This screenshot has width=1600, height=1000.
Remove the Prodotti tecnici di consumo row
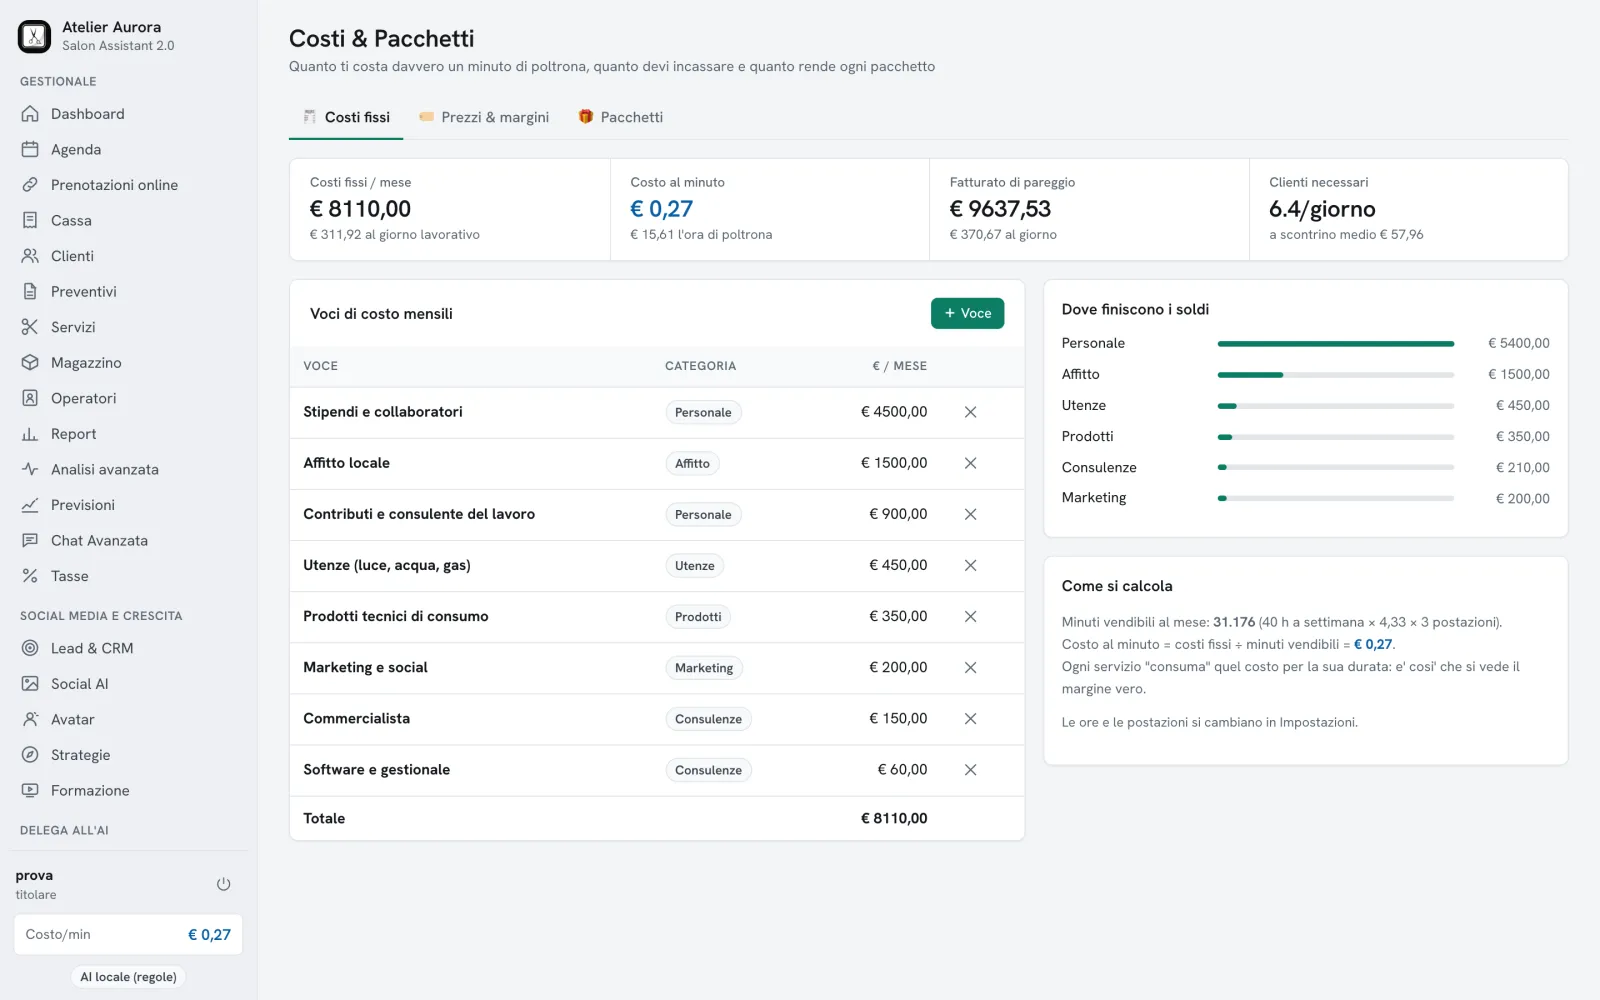point(970,616)
